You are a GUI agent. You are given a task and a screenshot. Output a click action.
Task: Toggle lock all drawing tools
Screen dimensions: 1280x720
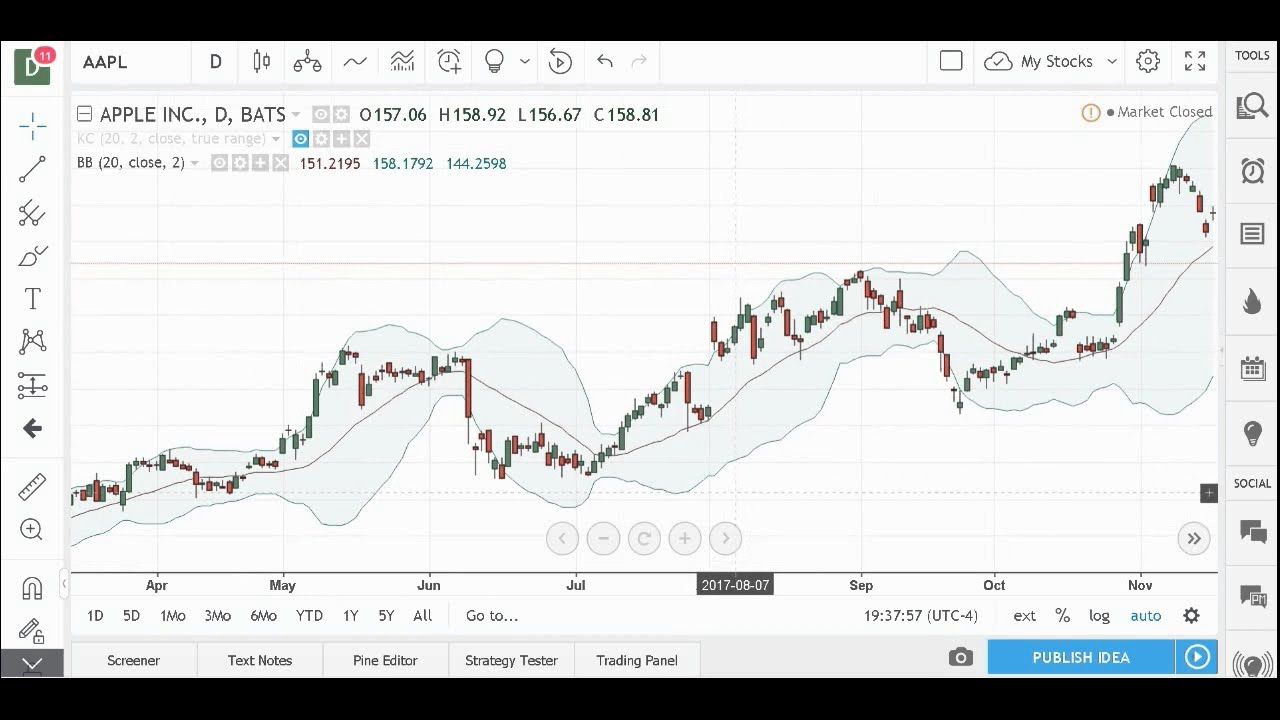(x=32, y=631)
